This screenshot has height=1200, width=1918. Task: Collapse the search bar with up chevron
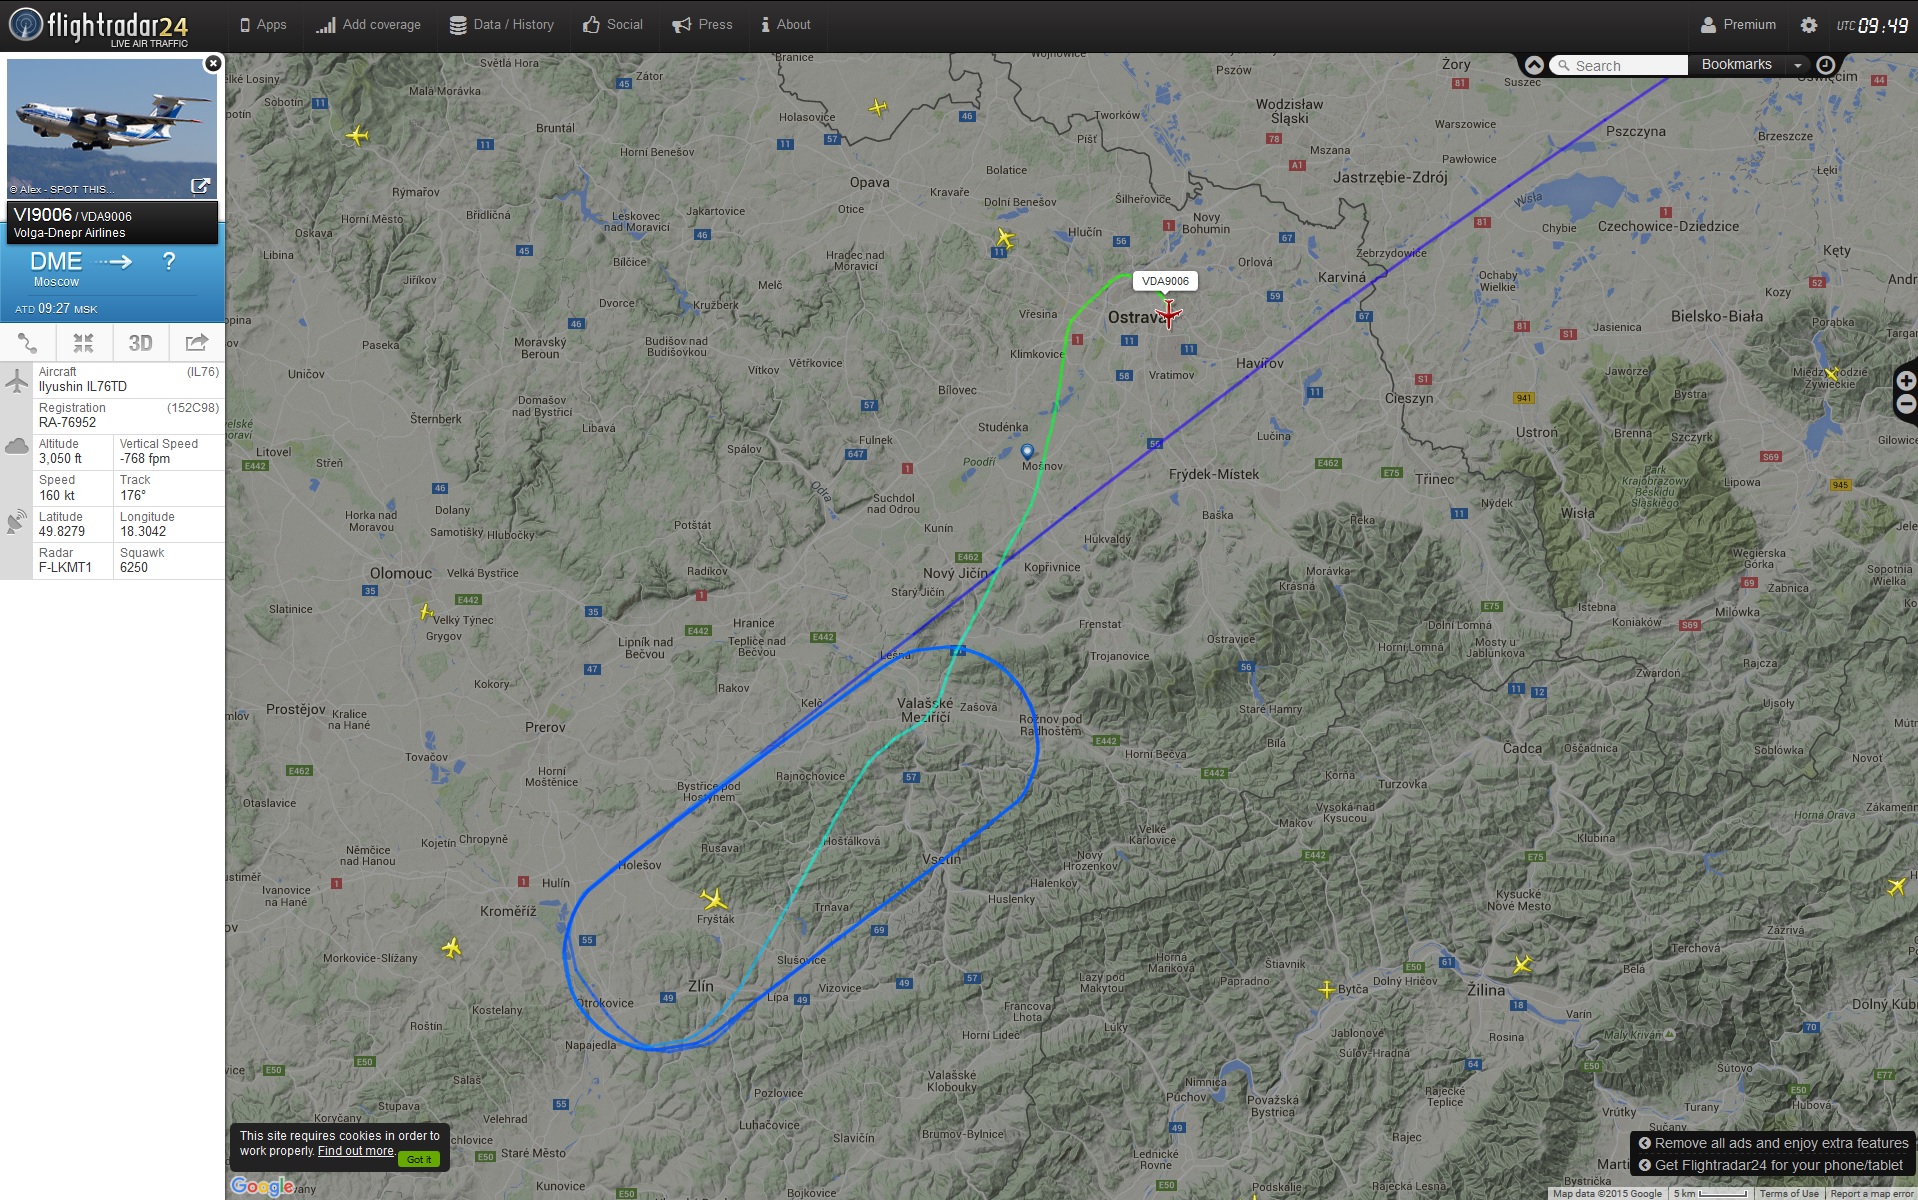point(1534,65)
